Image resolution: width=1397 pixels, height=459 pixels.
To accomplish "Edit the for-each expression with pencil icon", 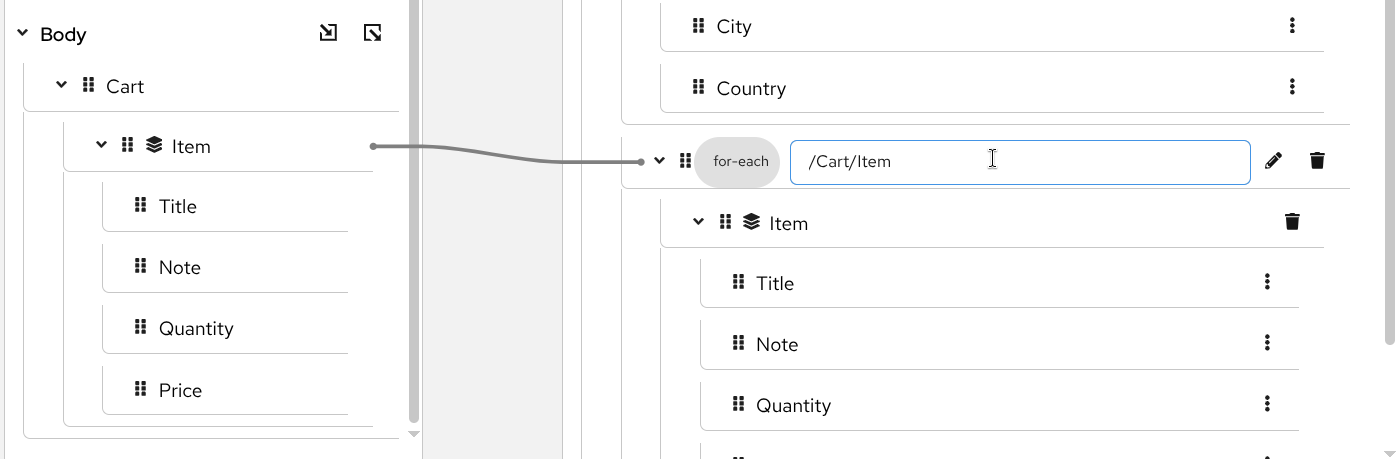I will pos(1273,161).
